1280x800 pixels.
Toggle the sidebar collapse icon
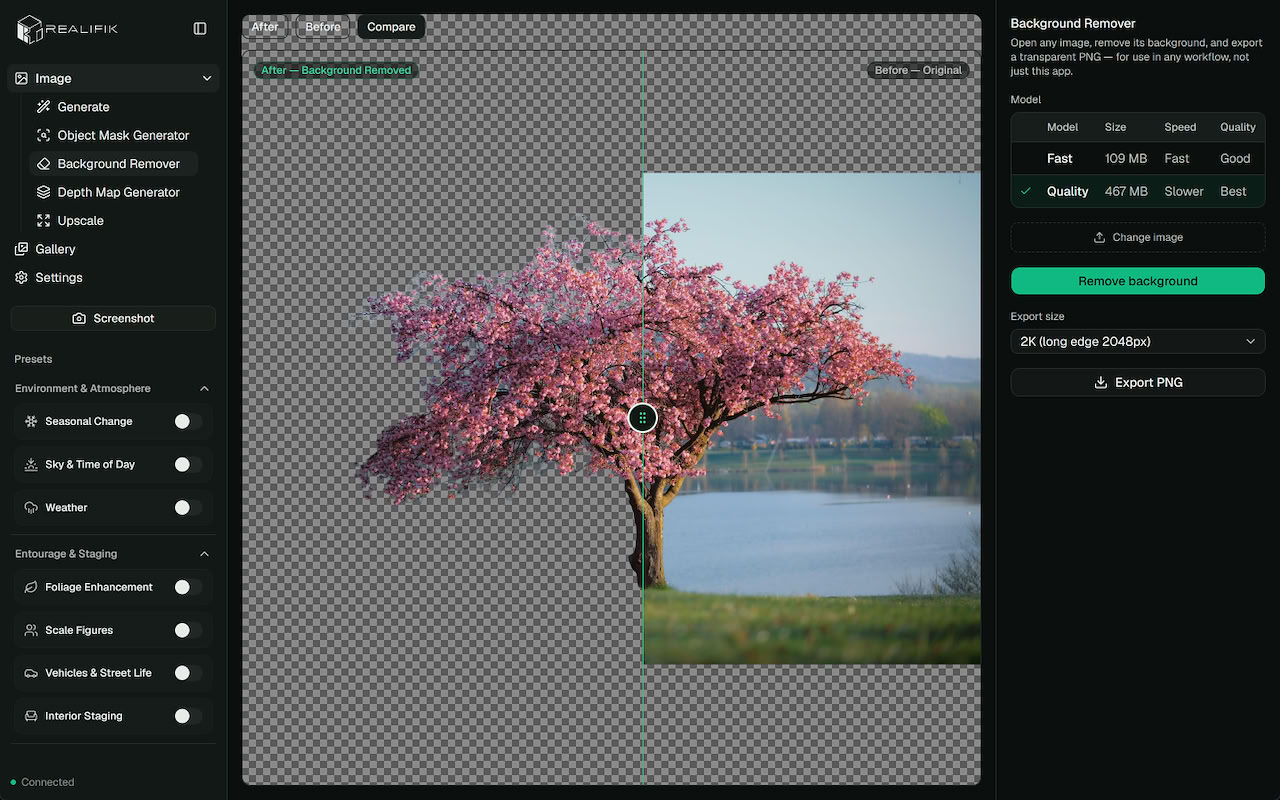pyautogui.click(x=200, y=29)
